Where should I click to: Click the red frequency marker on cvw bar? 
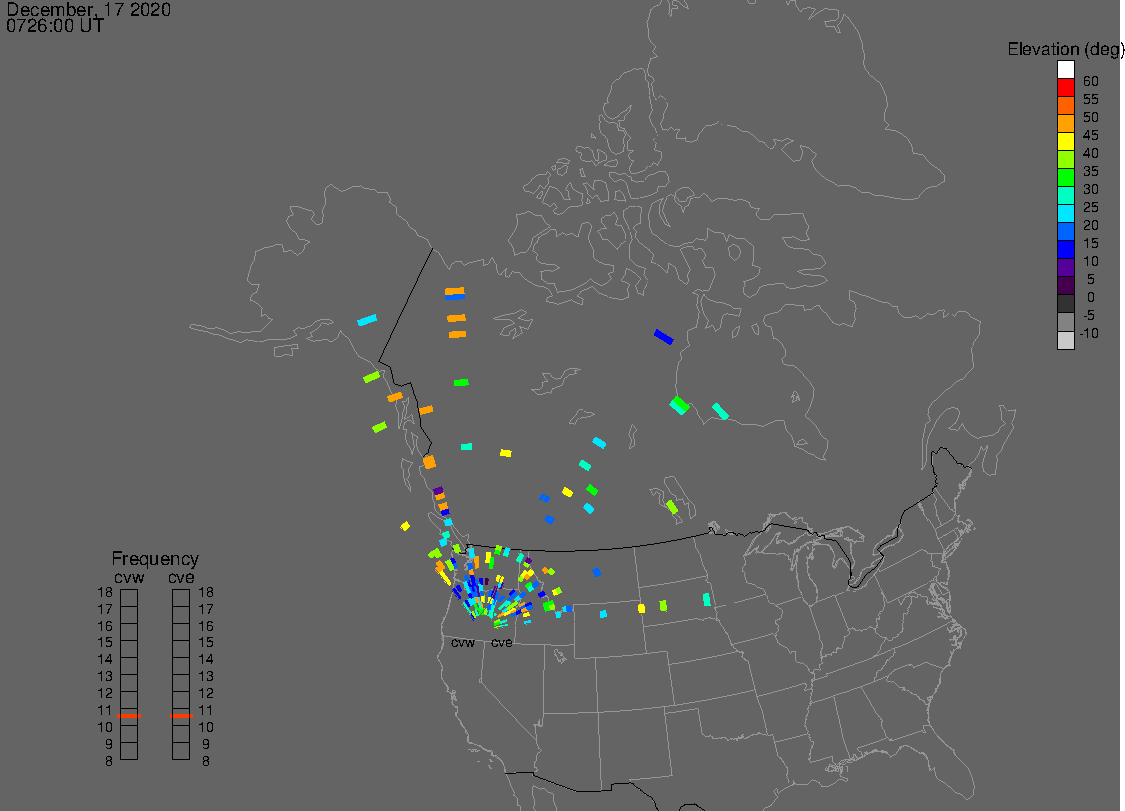[129, 716]
